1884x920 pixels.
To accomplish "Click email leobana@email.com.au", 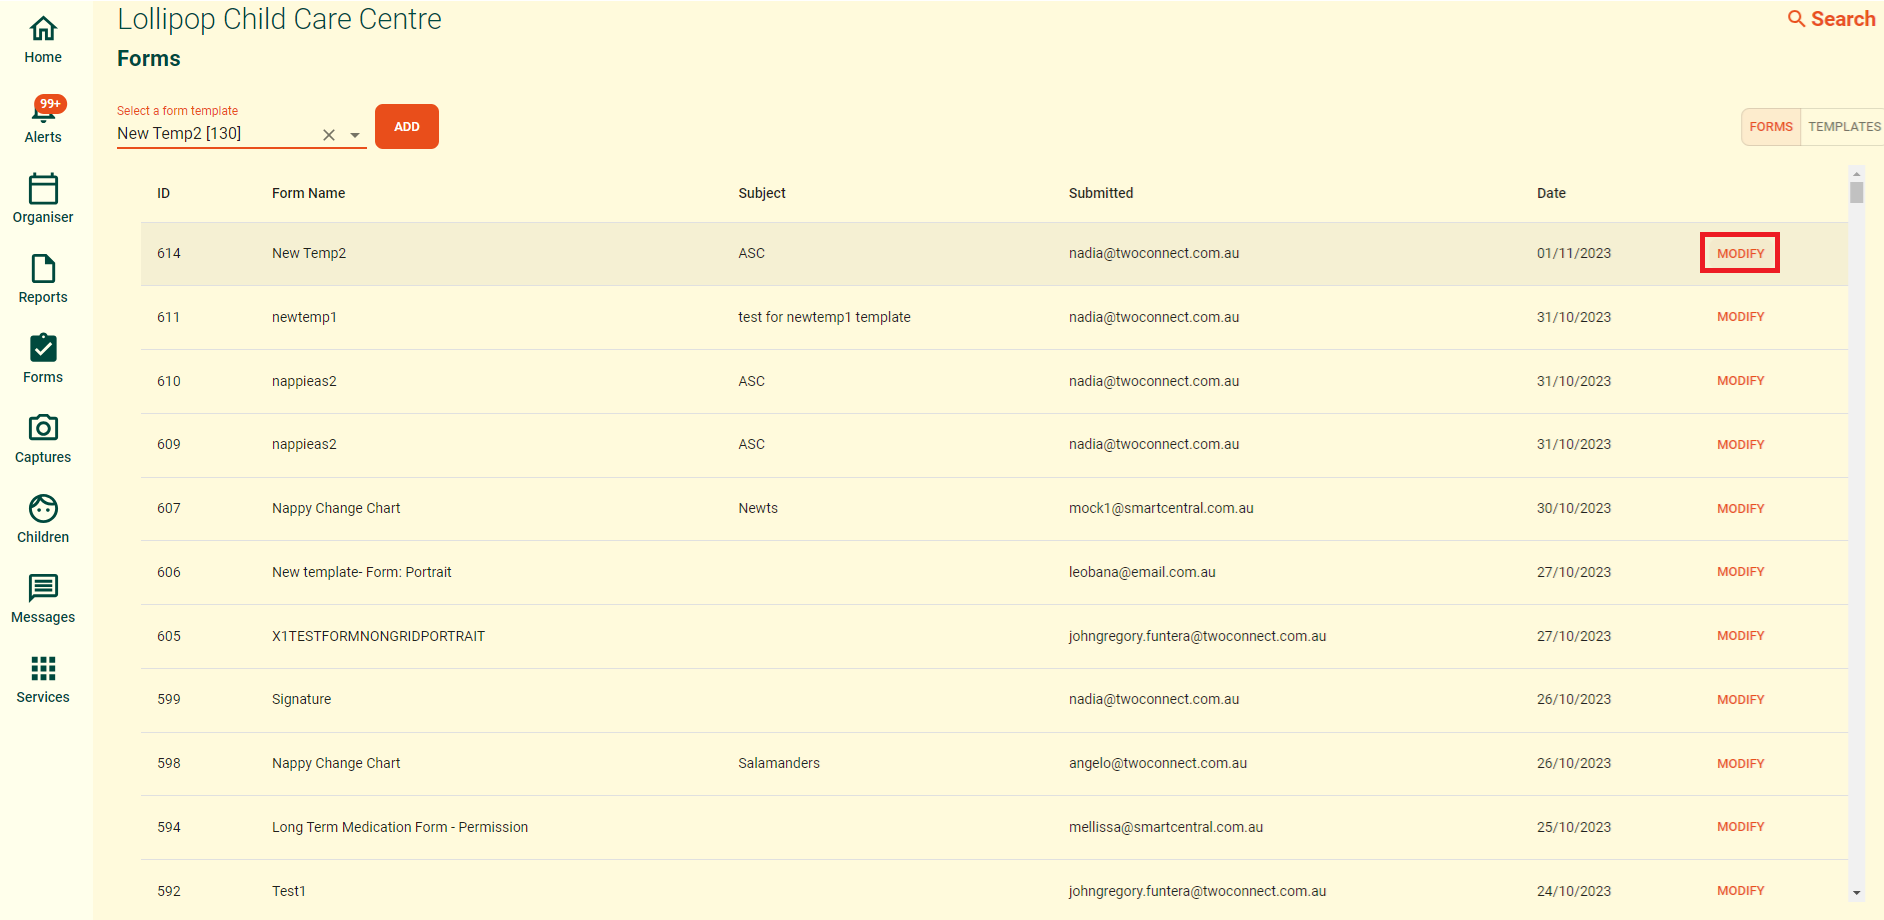I will coord(1142,573).
